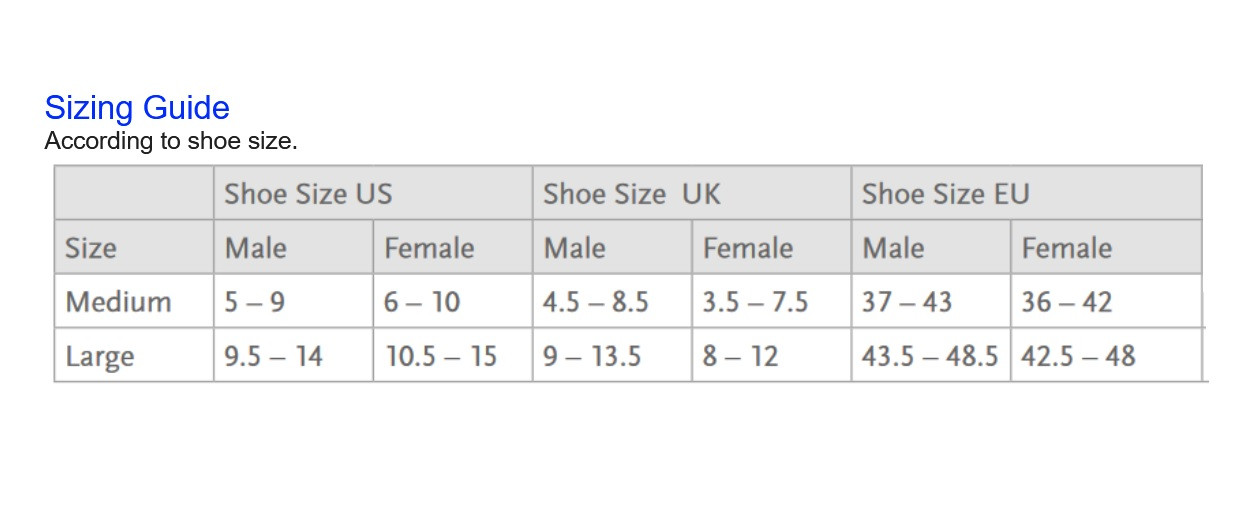Click the Female header under Shoe Size US
1247x506 pixels.
pos(453,247)
